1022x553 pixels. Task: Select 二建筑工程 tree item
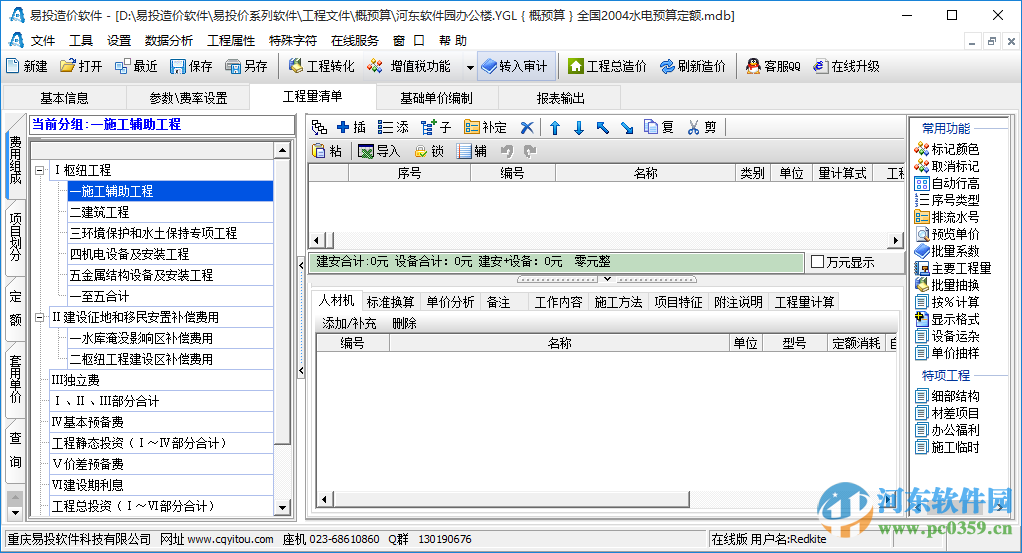tap(170, 212)
